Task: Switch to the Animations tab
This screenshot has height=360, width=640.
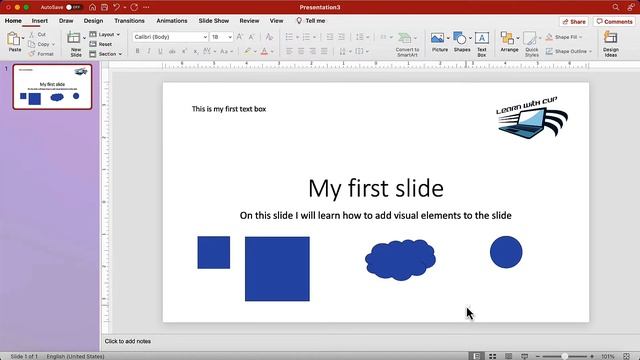Action: (x=172, y=20)
